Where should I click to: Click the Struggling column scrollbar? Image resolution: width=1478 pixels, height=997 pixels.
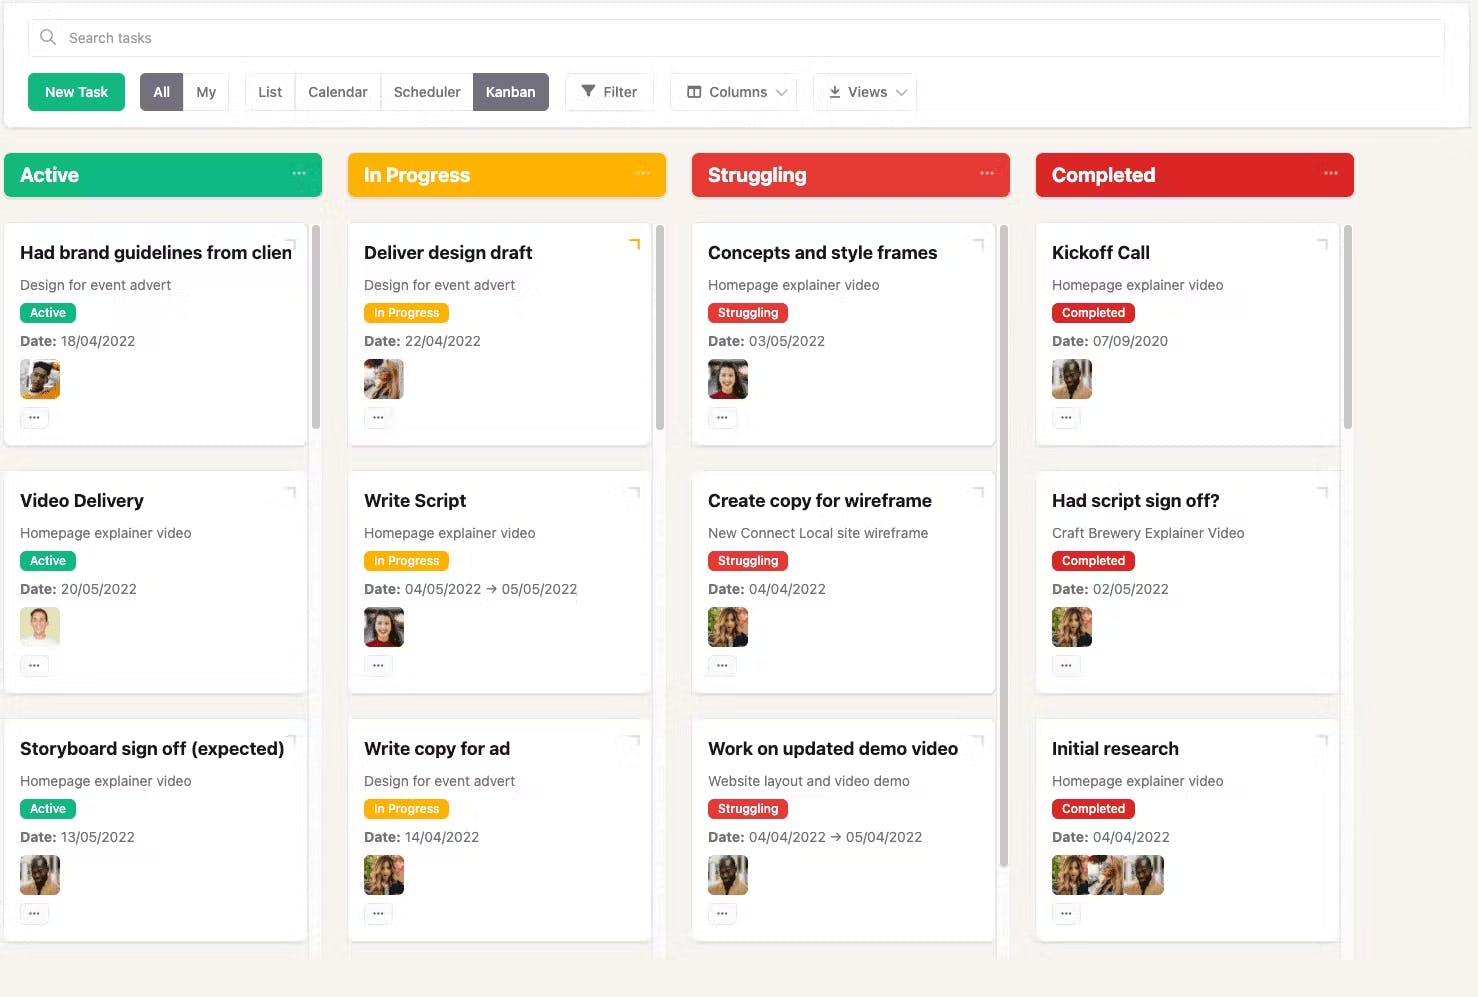[1004, 545]
